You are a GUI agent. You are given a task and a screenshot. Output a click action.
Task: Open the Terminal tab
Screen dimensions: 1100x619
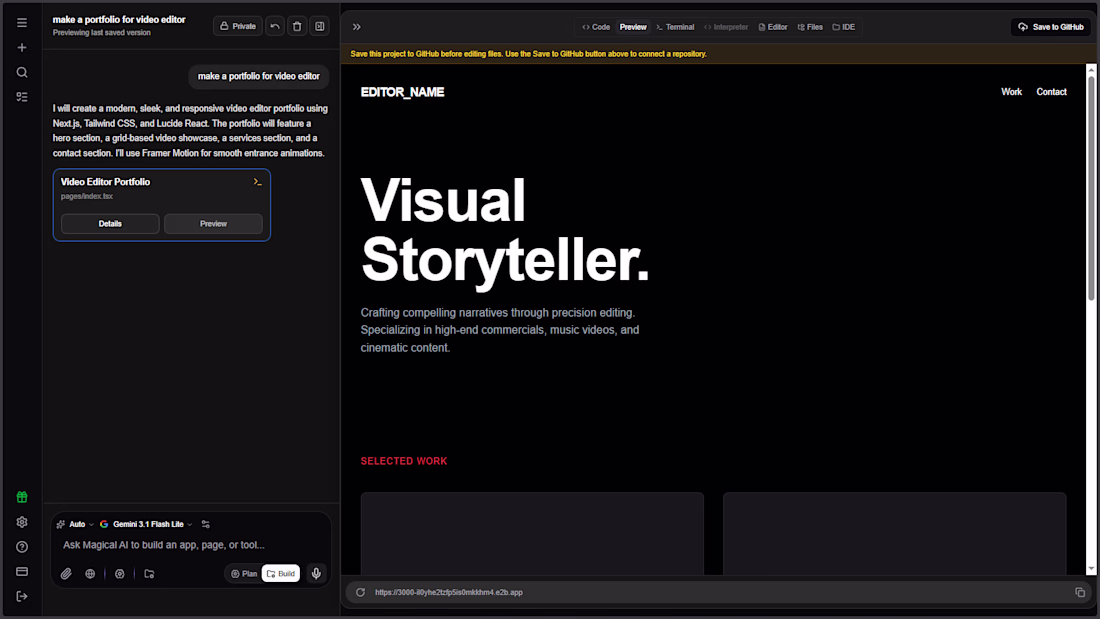point(675,27)
